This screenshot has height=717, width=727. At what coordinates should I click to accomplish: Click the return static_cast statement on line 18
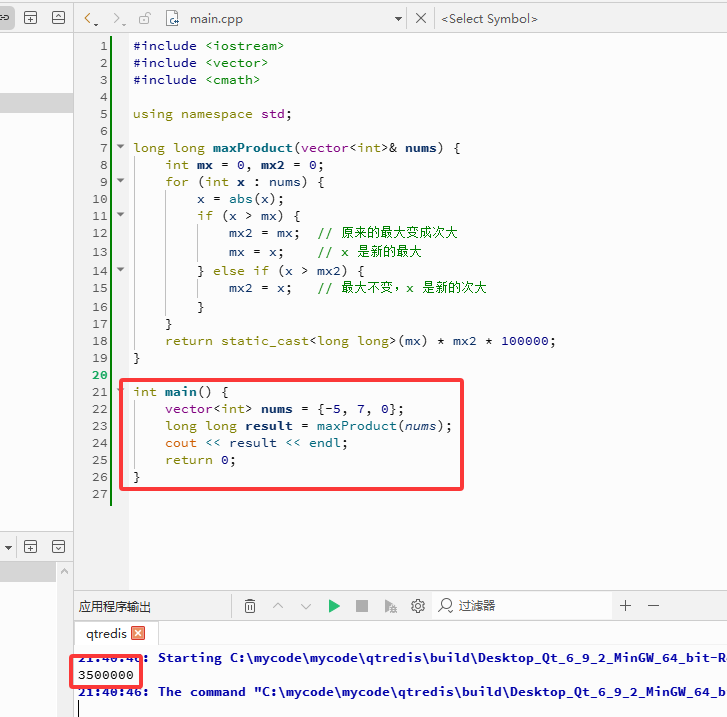(360, 341)
